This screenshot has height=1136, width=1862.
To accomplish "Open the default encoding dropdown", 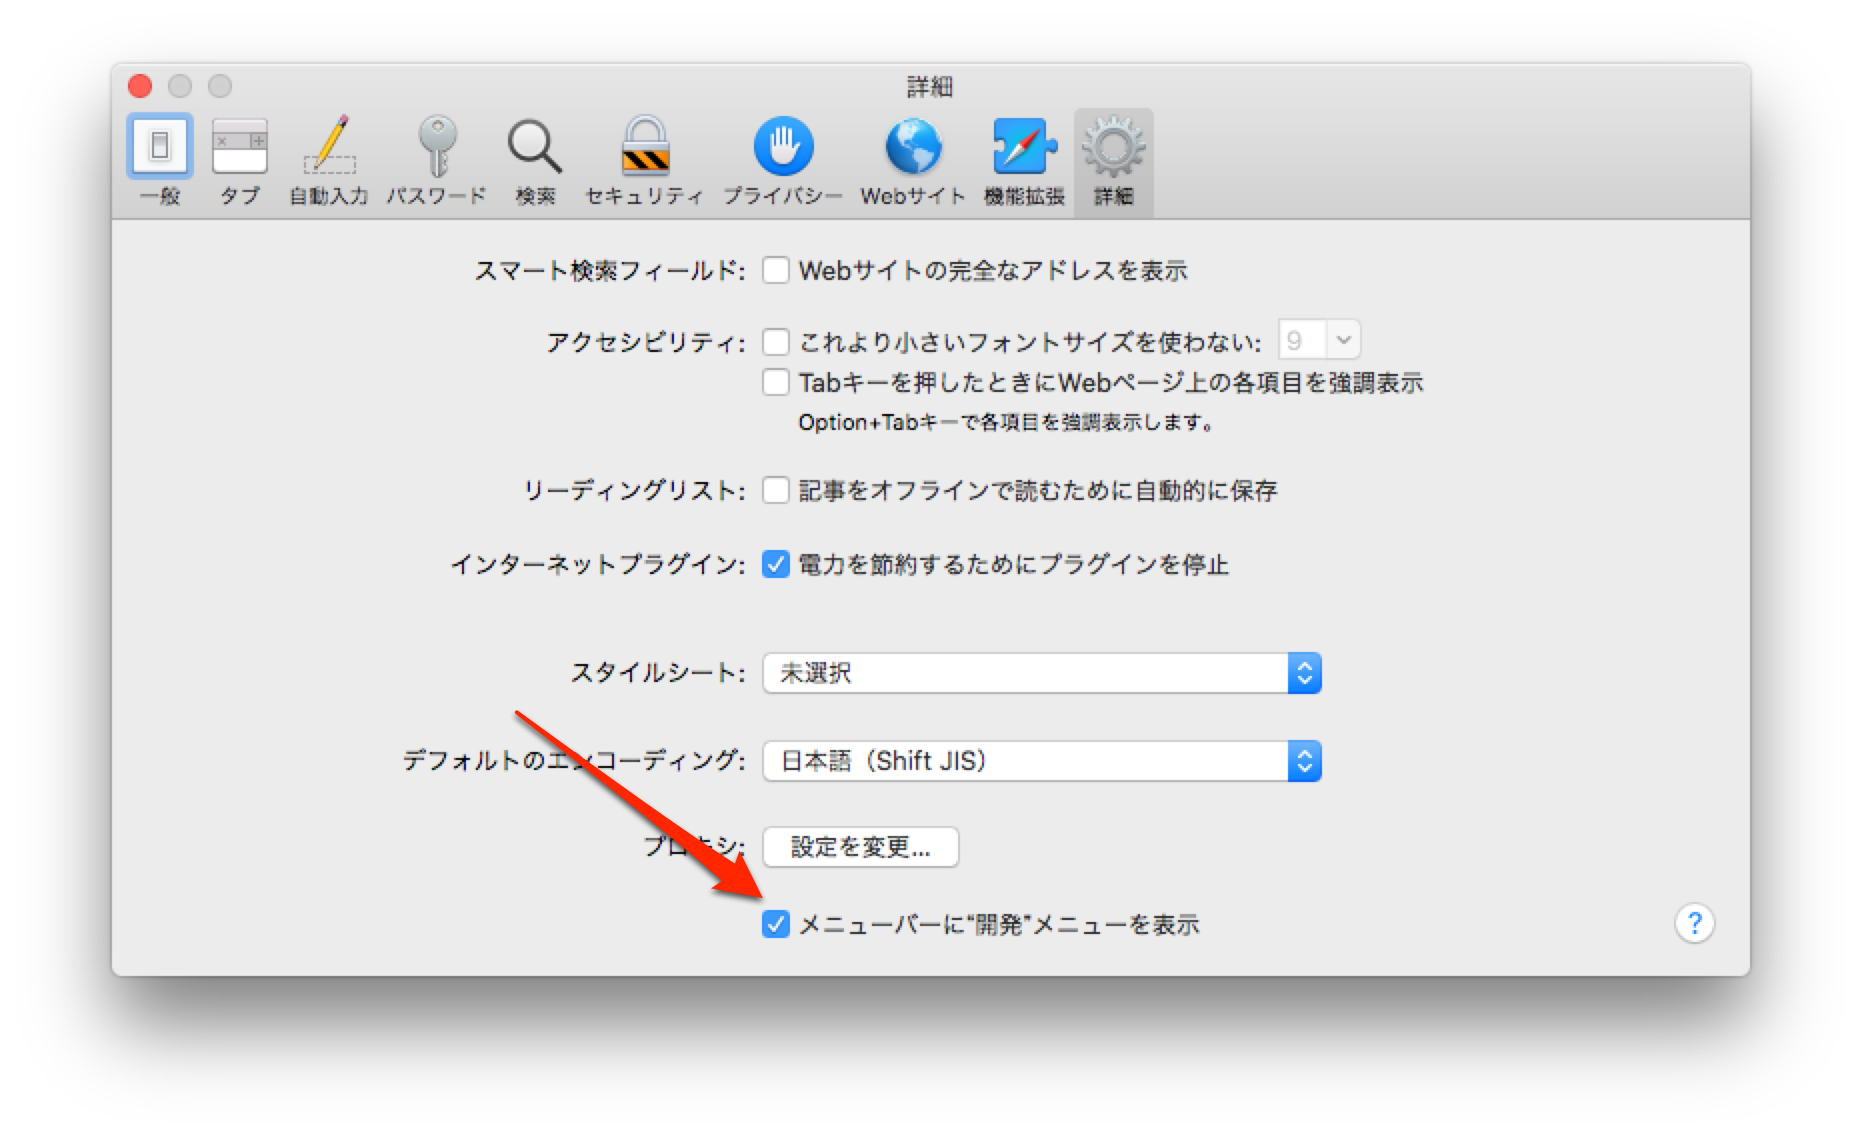I will (1040, 760).
